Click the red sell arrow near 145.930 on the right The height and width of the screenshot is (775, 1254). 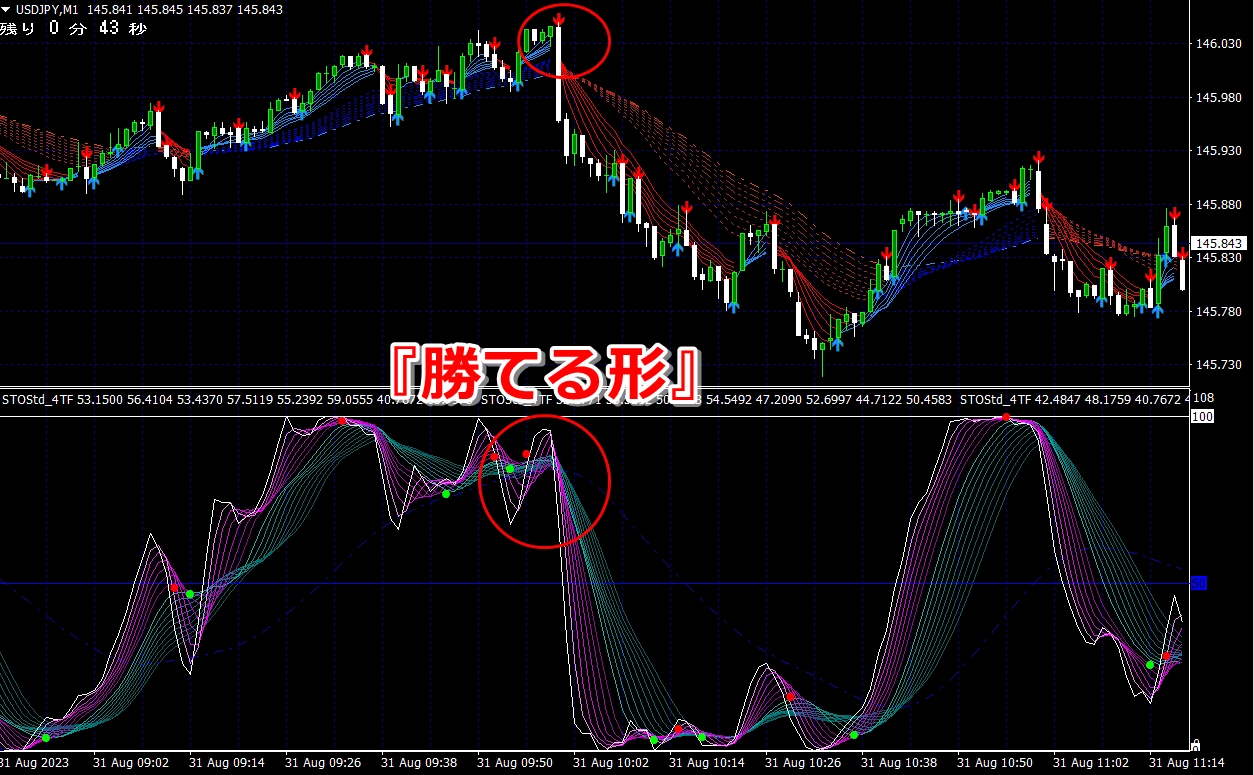click(1039, 158)
